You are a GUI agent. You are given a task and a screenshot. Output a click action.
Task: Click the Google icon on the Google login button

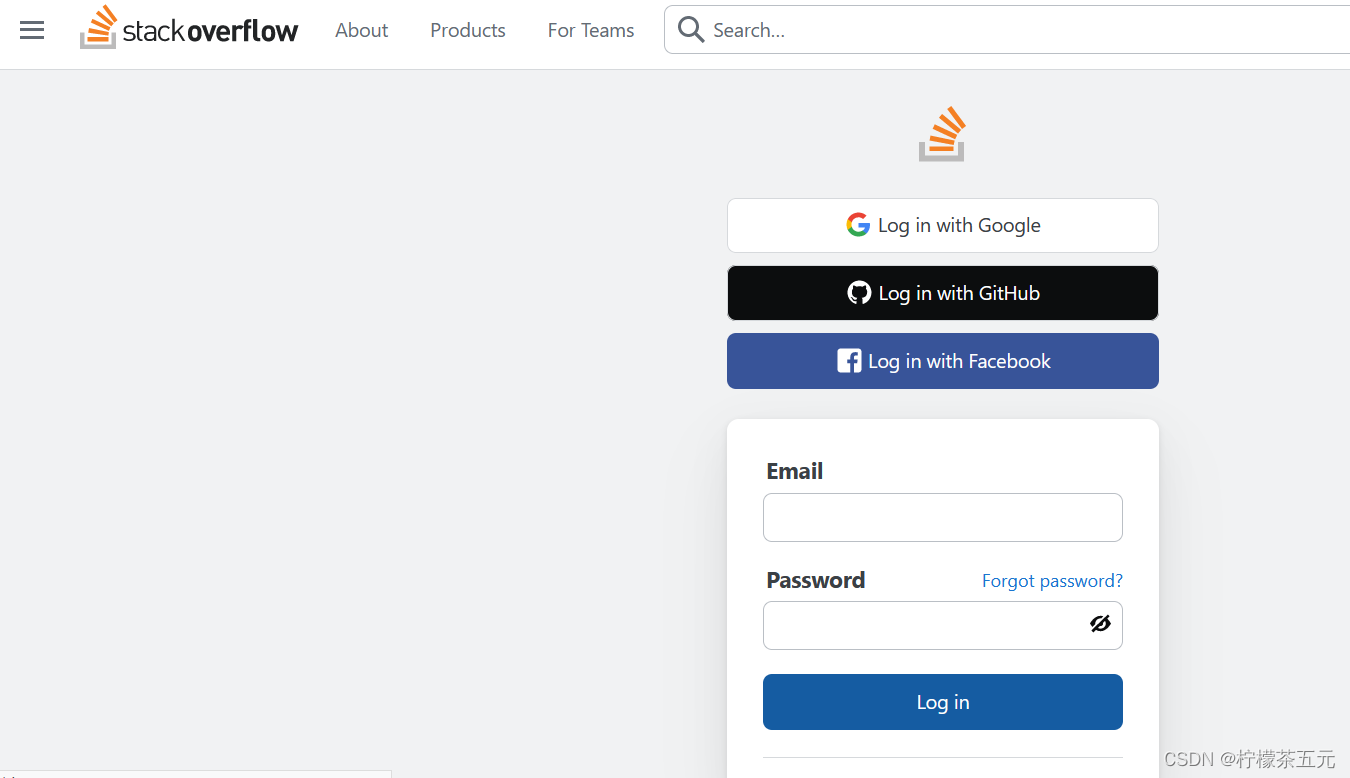(x=858, y=225)
